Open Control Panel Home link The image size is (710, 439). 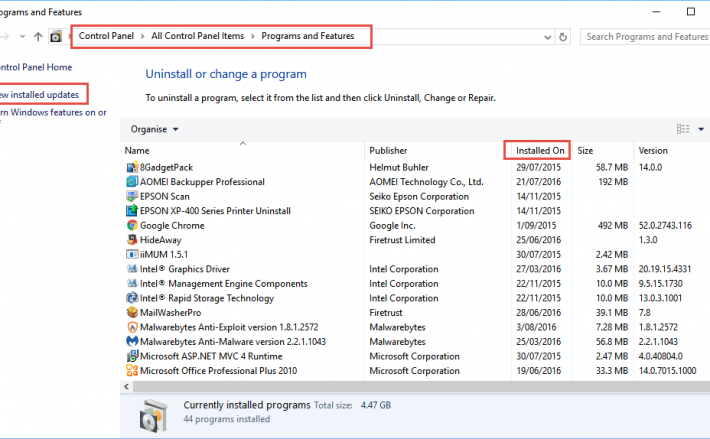point(36,67)
